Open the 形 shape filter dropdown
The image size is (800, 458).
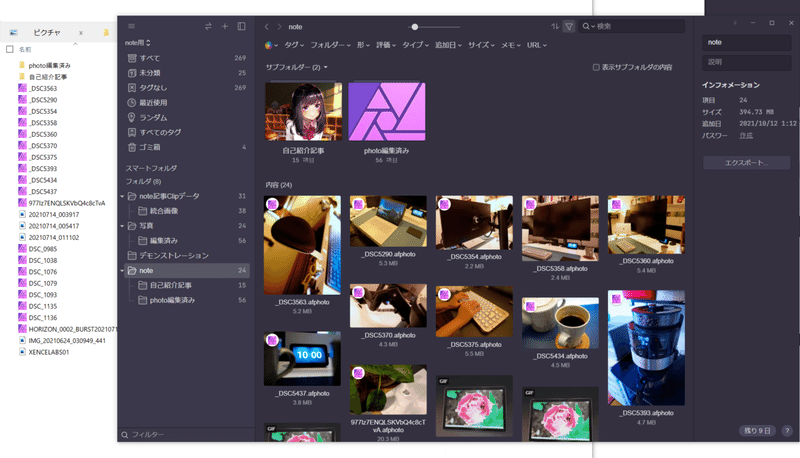pyautogui.click(x=363, y=45)
